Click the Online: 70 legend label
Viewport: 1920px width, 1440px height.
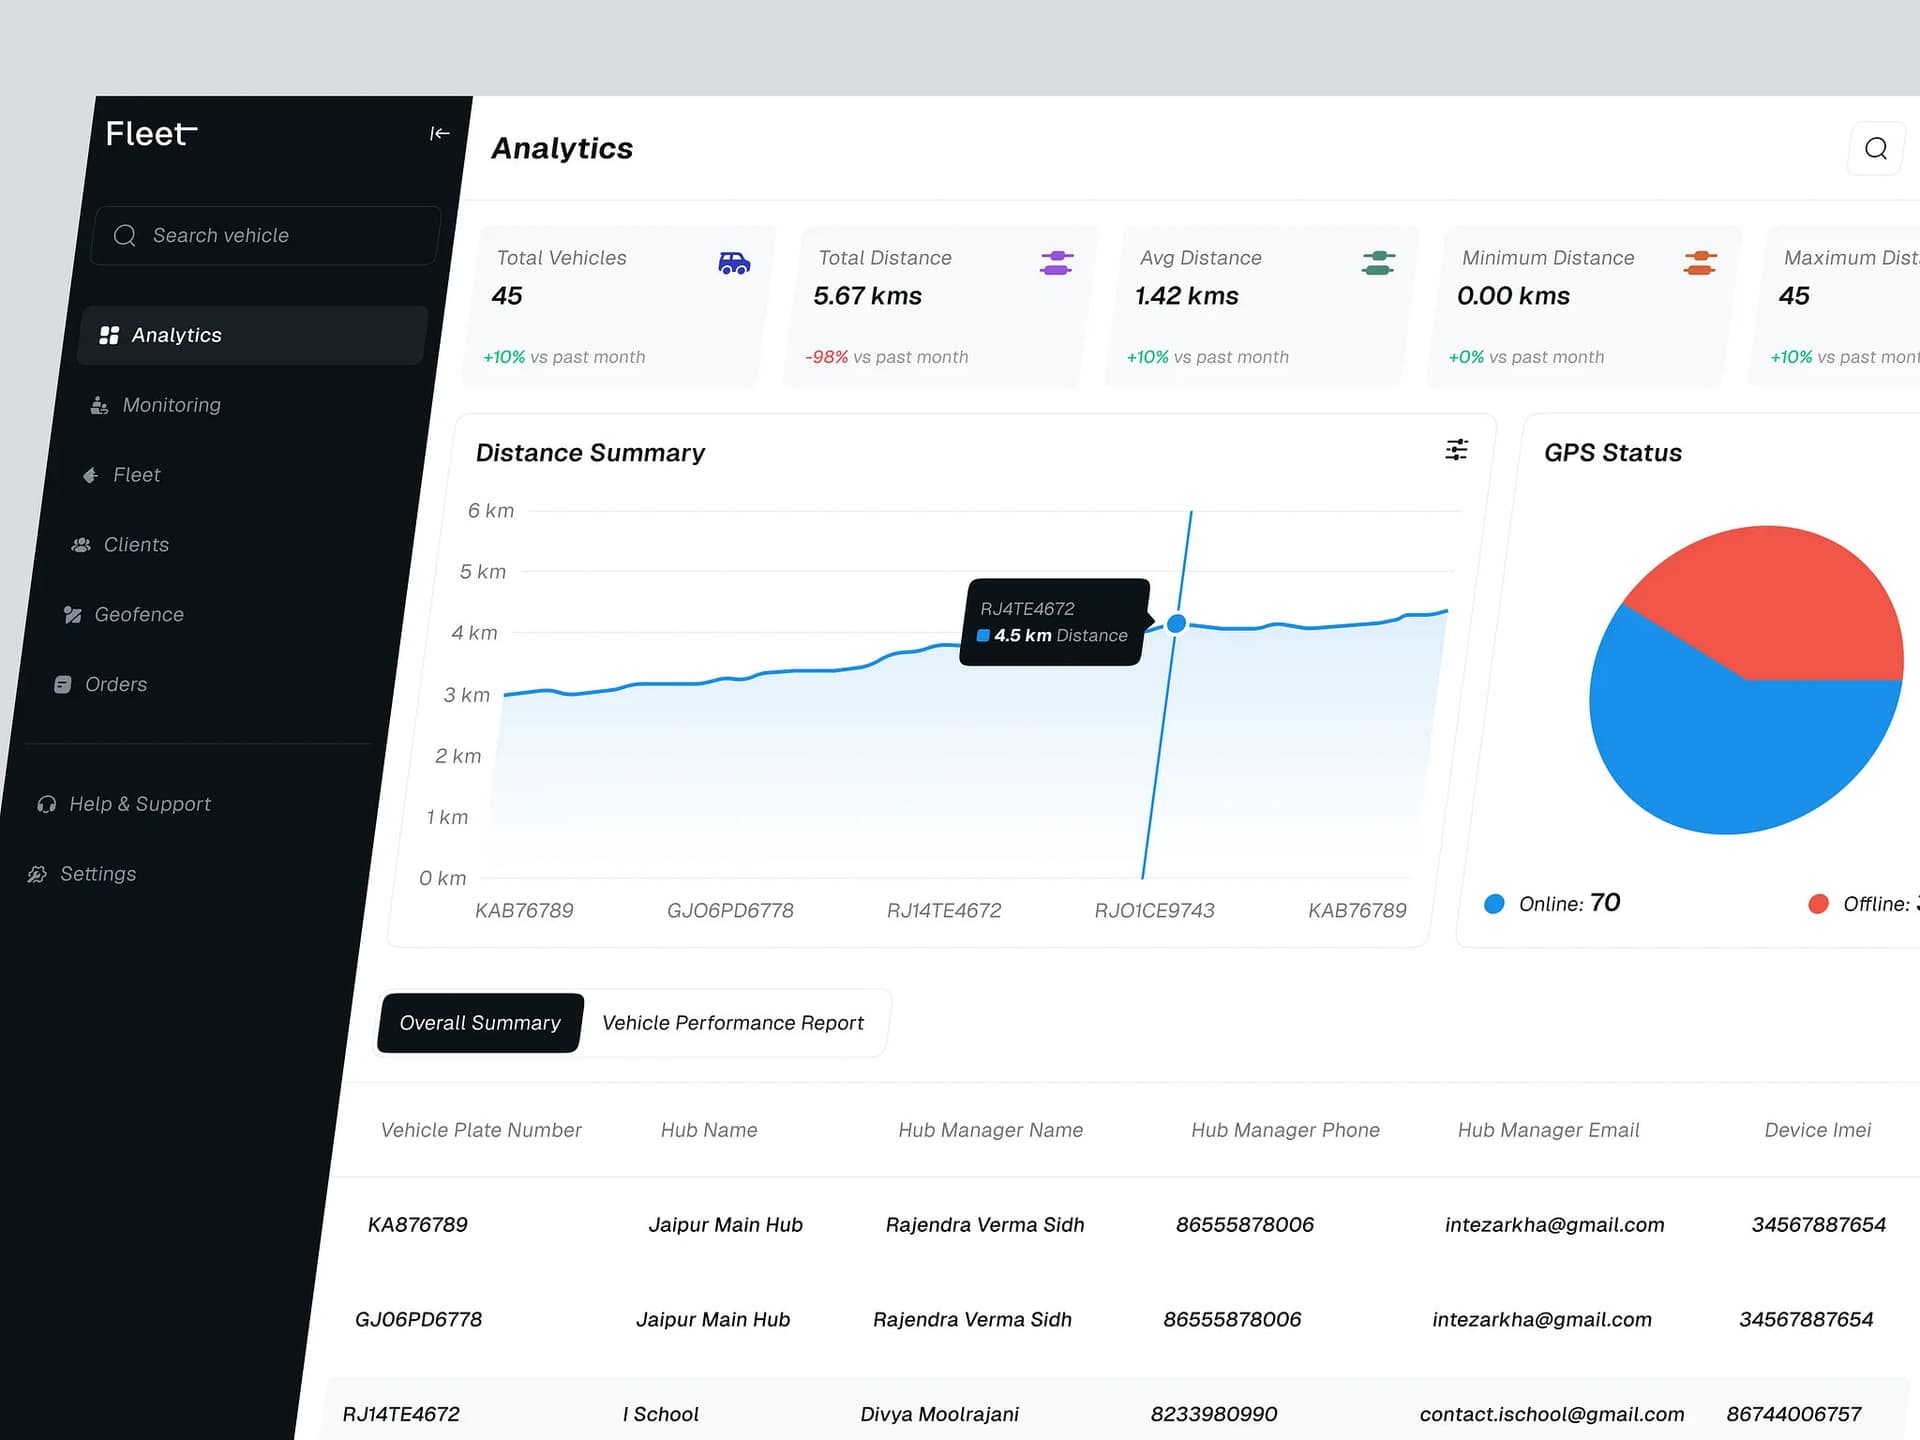pyautogui.click(x=1569, y=904)
